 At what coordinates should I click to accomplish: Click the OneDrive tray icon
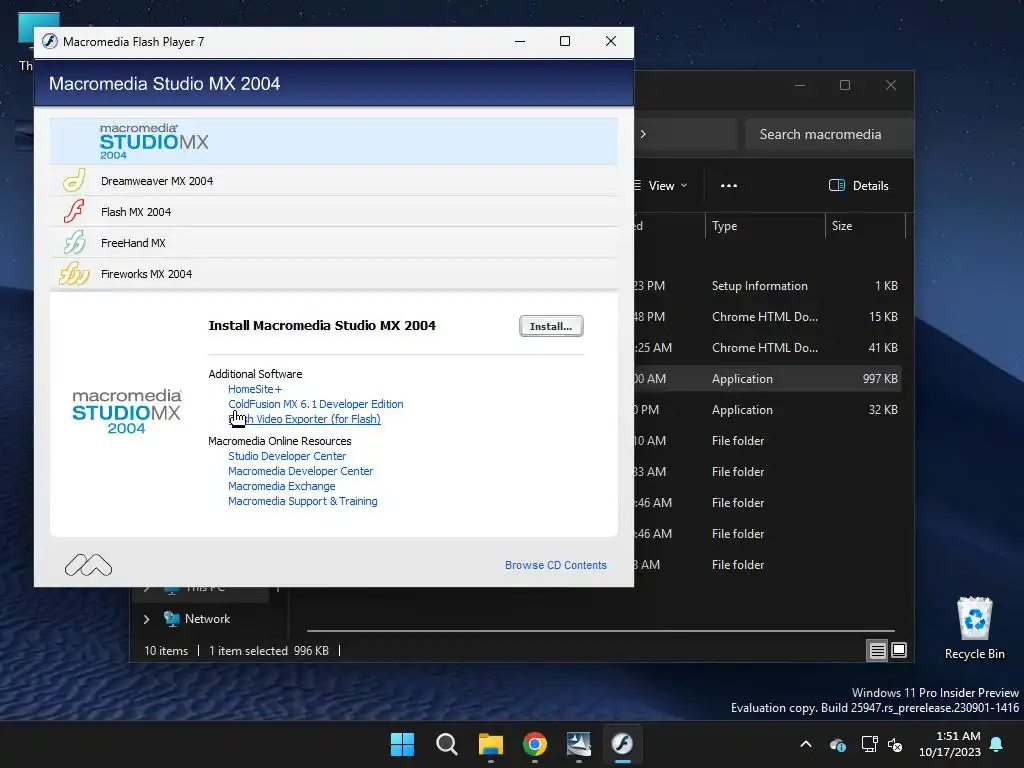[x=838, y=744]
